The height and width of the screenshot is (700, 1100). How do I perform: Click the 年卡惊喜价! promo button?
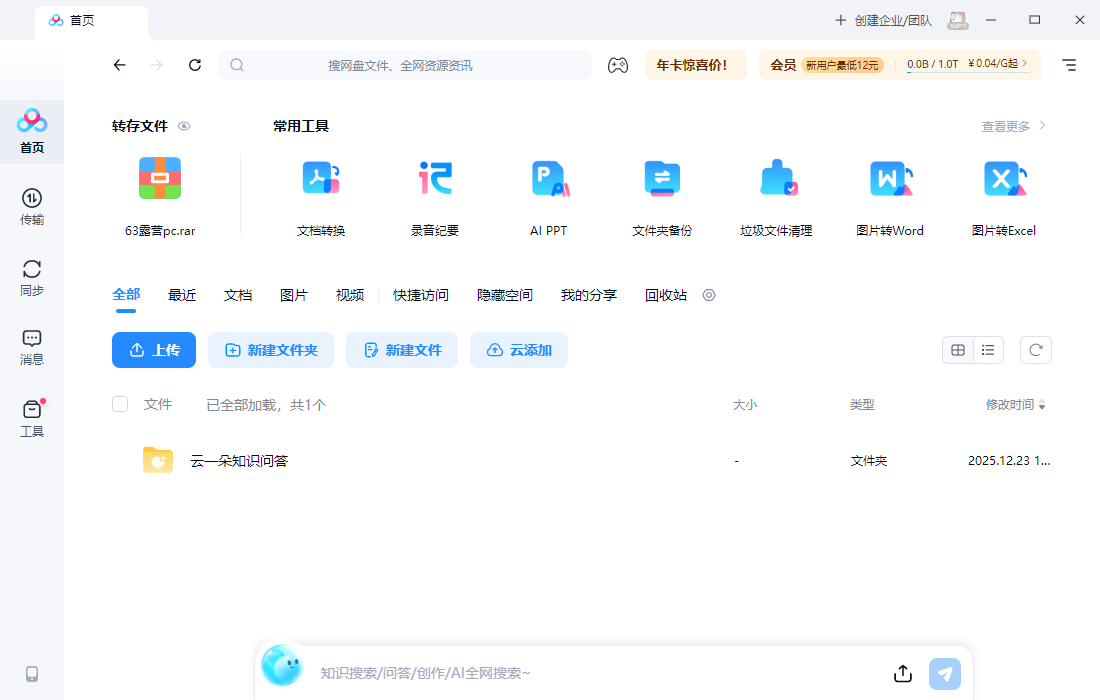click(695, 65)
